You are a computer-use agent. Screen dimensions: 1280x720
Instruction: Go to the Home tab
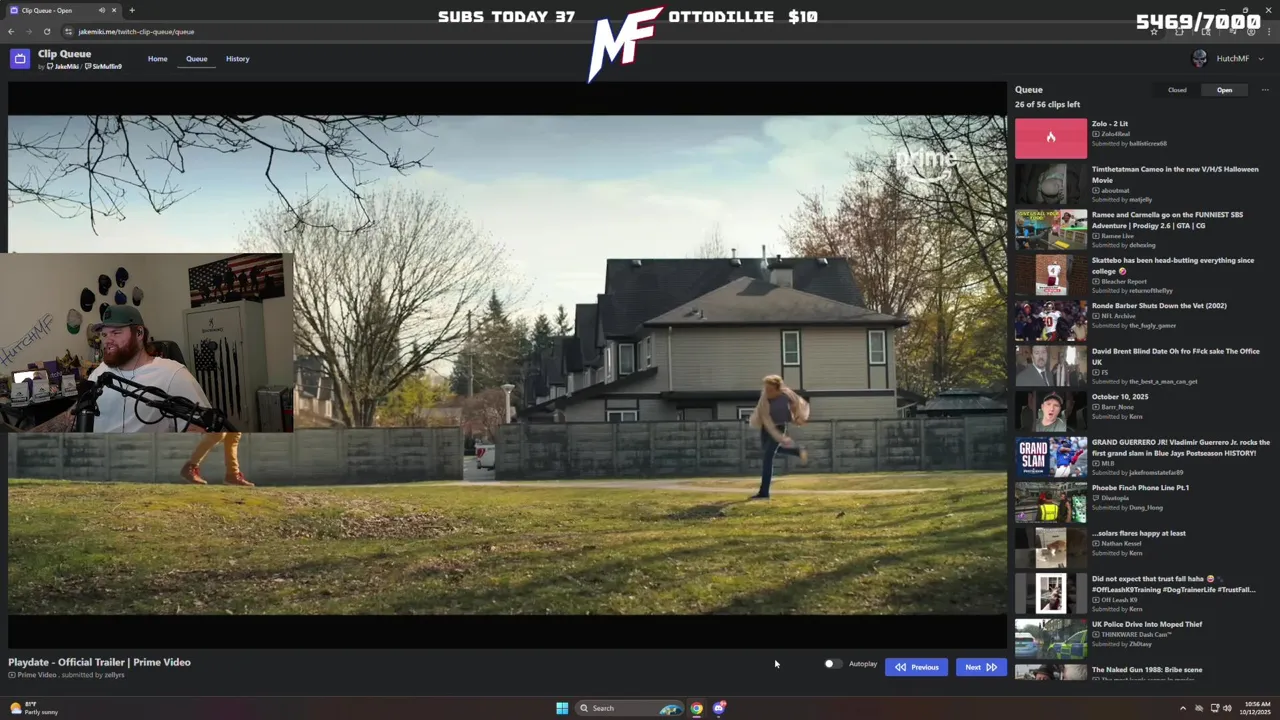click(158, 59)
